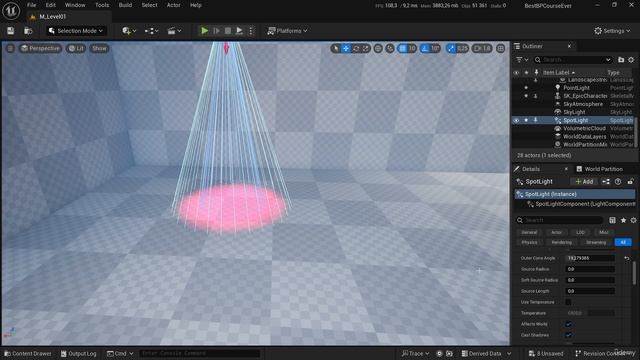Click the viewport Show button

[99, 48]
